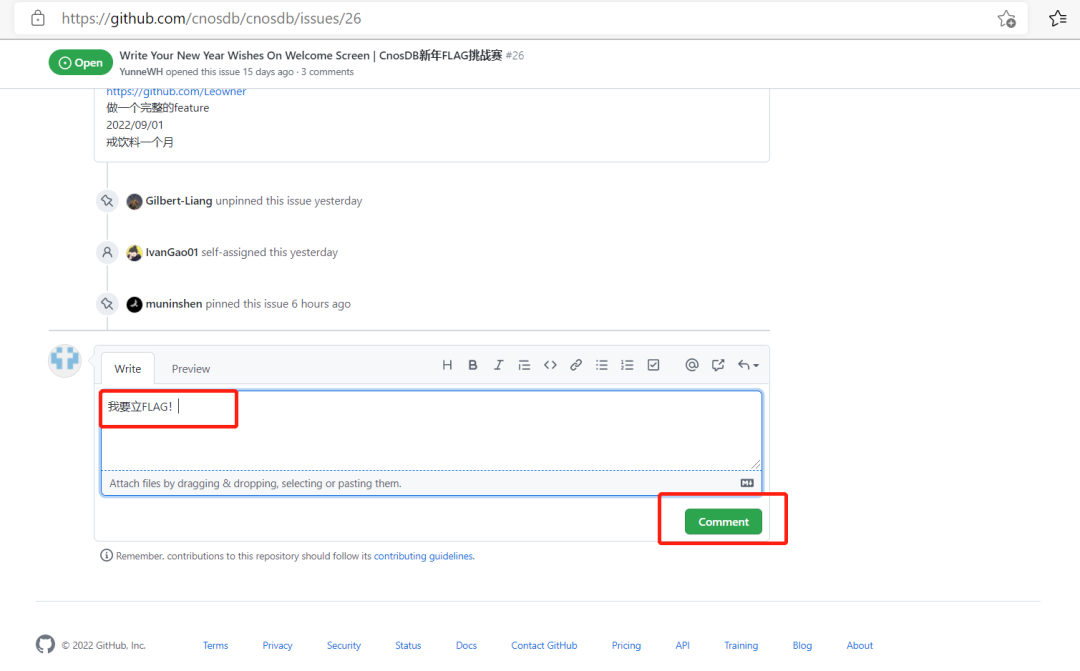Click IvanGao01's avatar
Image resolution: width=1080 pixels, height=671 pixels.
pyautogui.click(x=134, y=253)
